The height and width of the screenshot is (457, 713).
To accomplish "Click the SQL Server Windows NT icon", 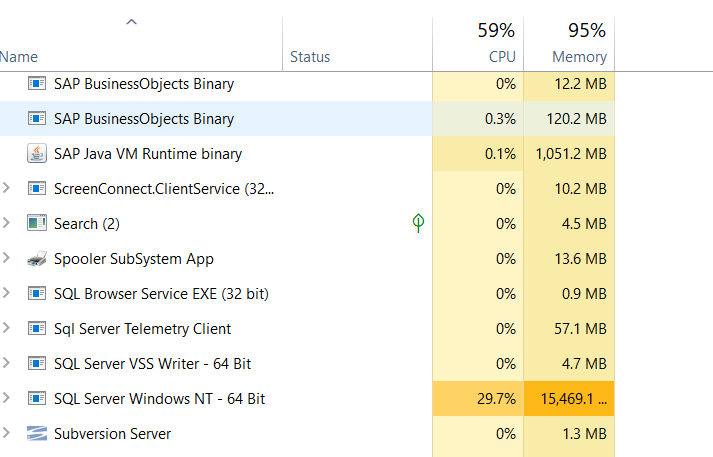I will pyautogui.click(x=37, y=399).
